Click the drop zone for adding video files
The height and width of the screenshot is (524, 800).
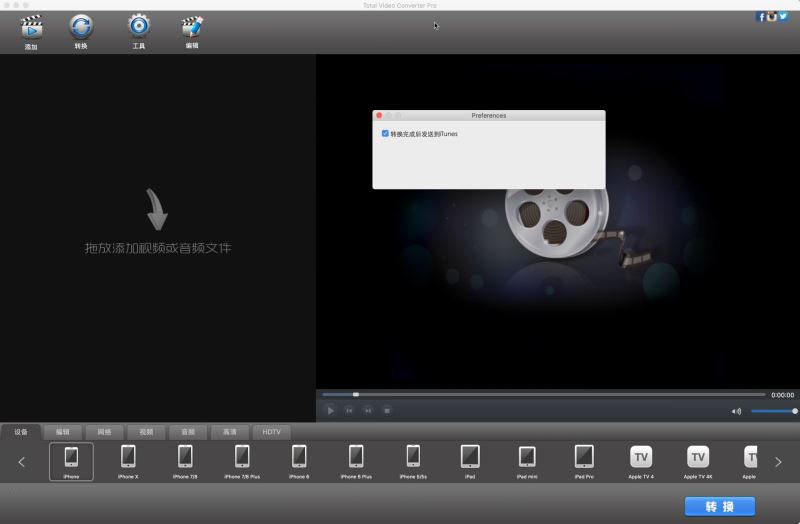(x=158, y=238)
